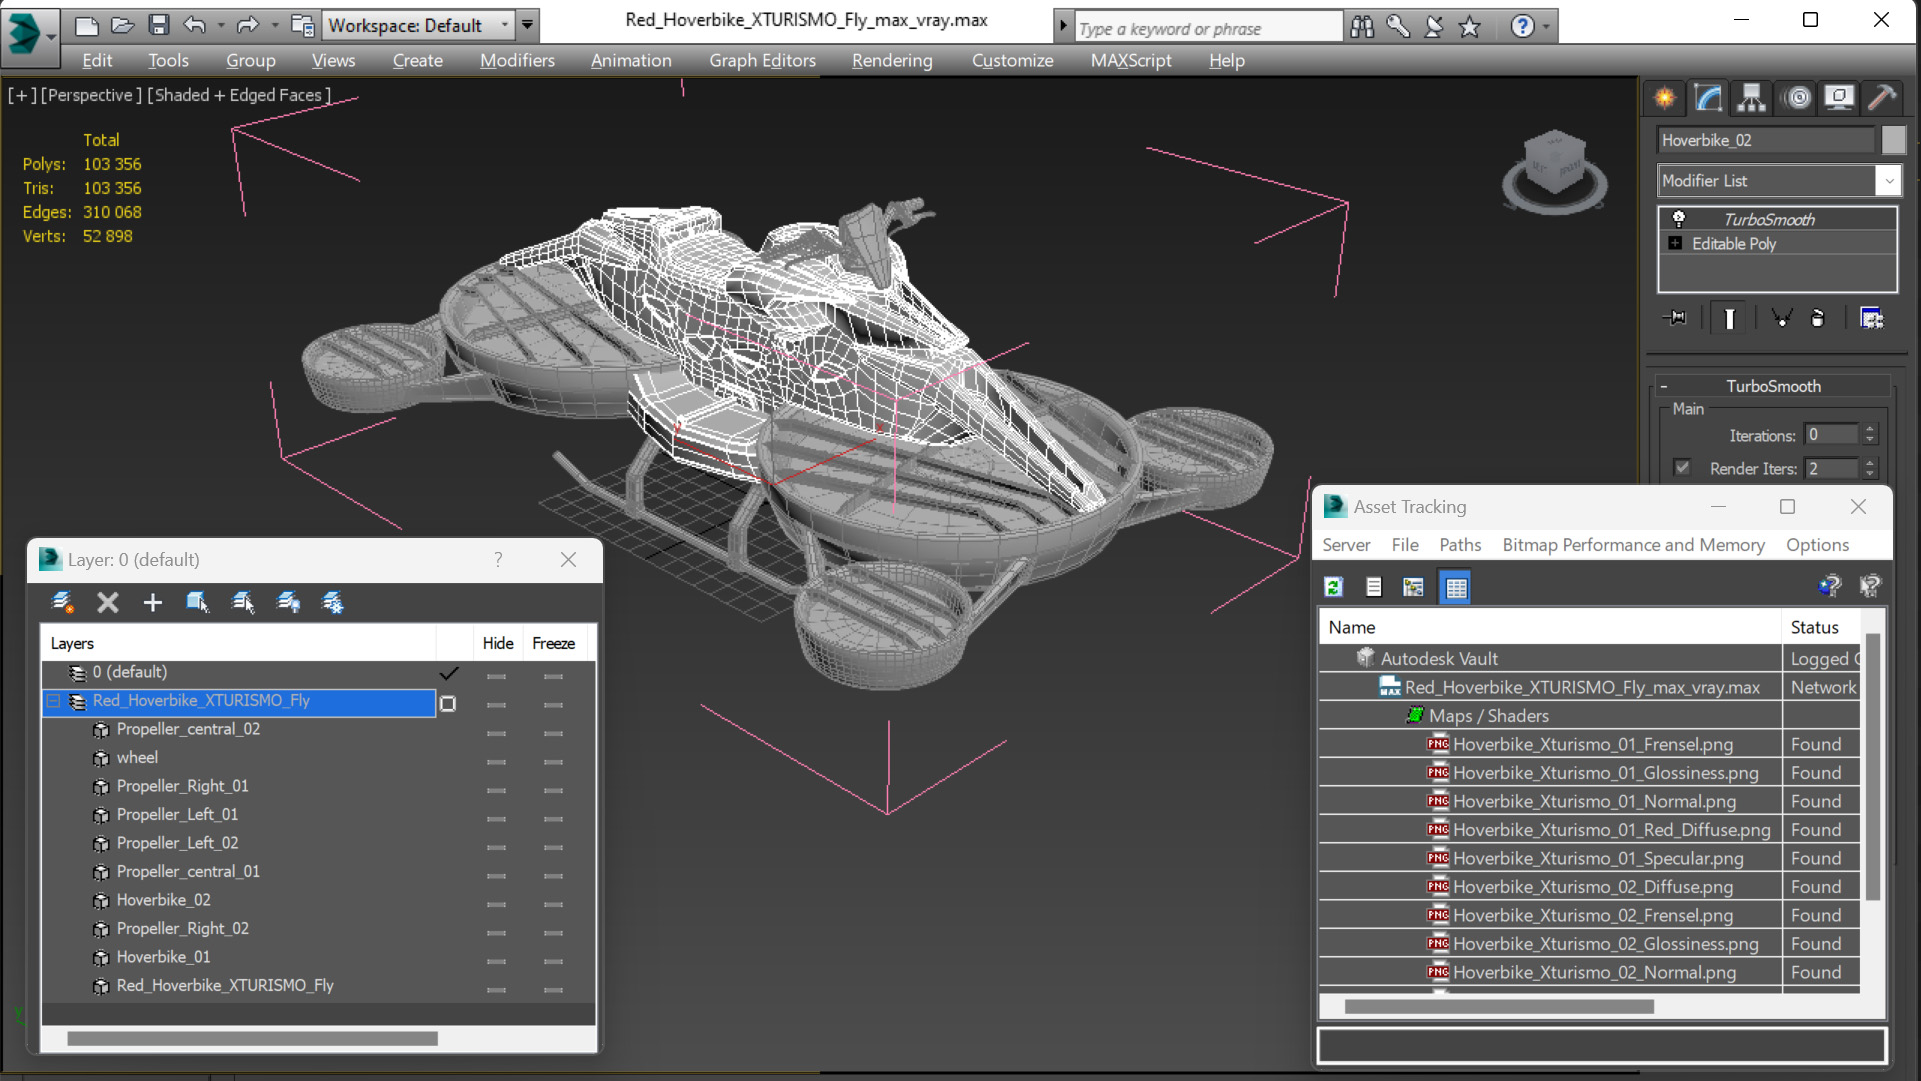This screenshot has height=1081, width=1921.
Task: Click the New Scene icon
Action: click(x=87, y=25)
